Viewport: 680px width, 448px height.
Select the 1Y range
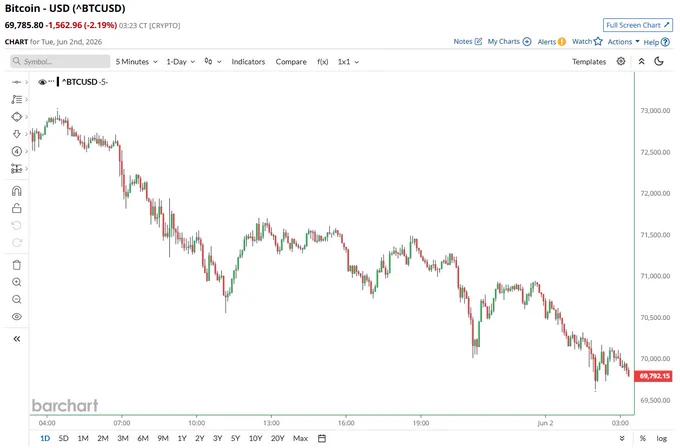click(182, 438)
